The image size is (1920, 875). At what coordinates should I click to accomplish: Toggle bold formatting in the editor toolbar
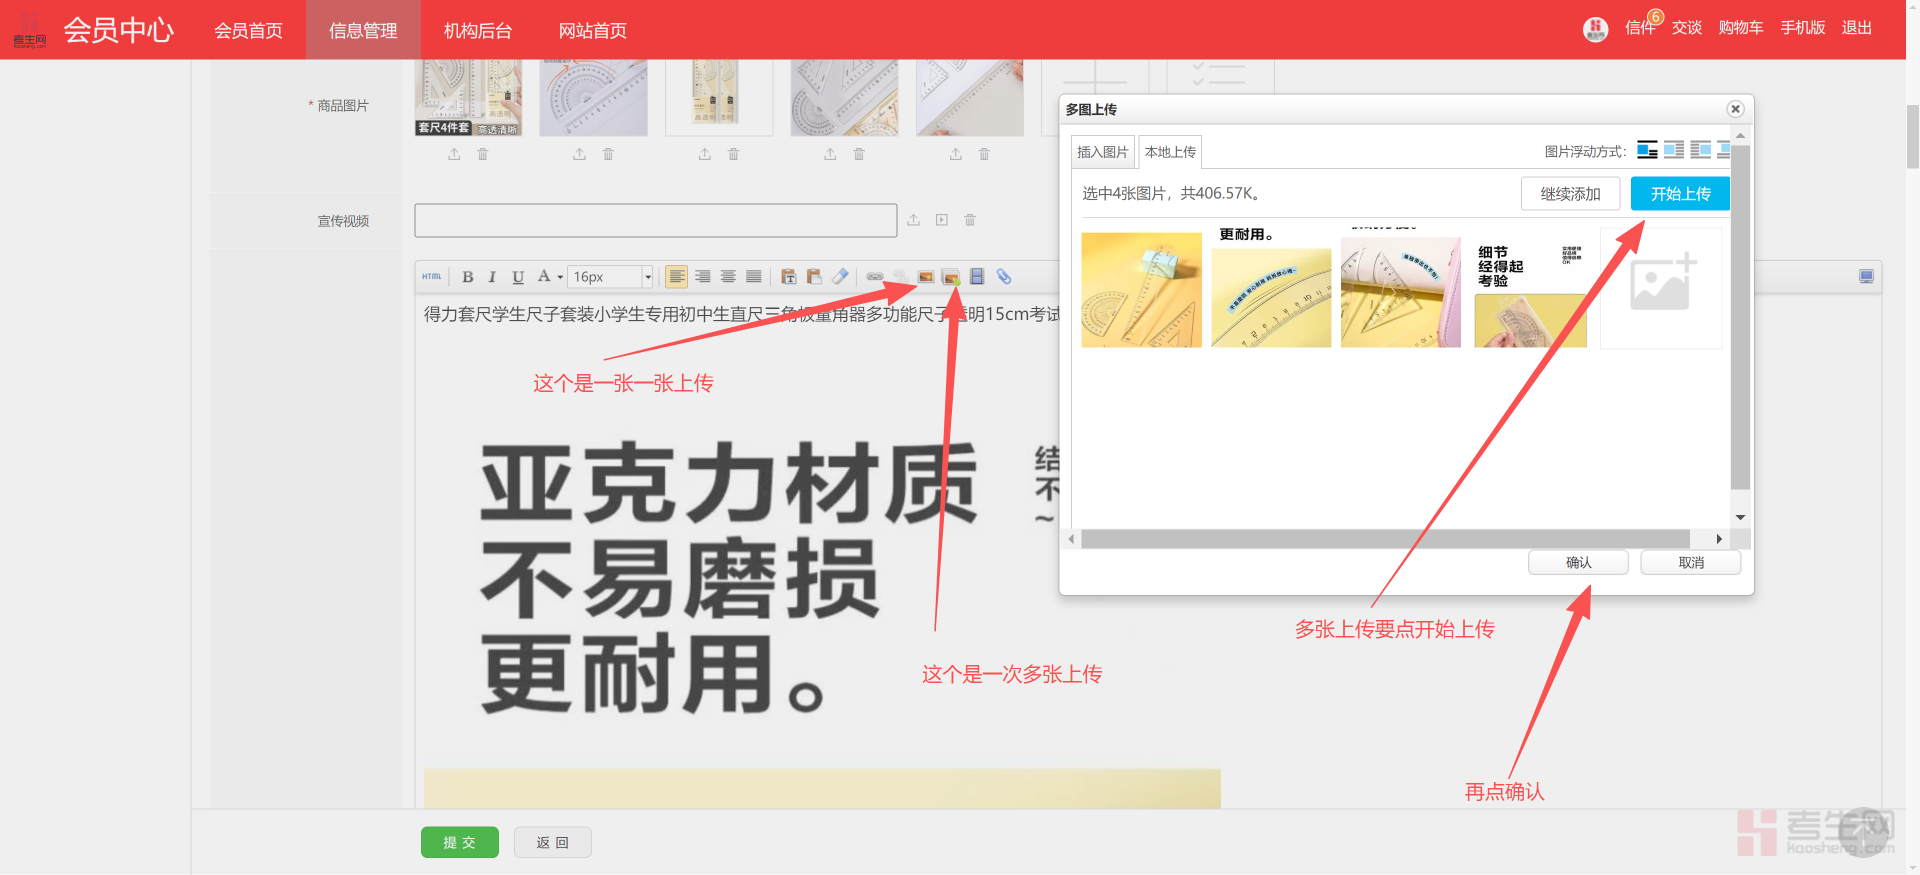tap(467, 277)
